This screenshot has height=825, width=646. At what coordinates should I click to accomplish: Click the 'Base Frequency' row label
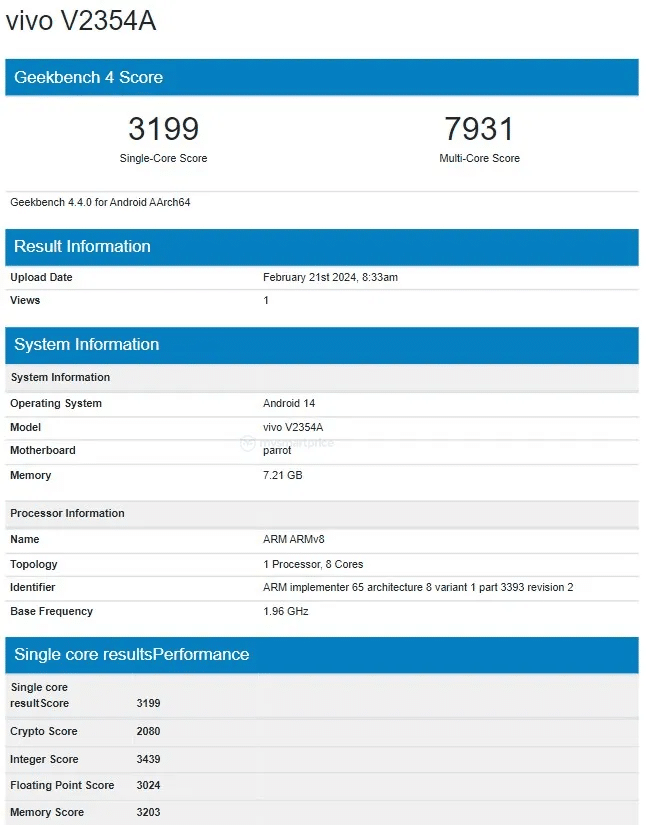coord(52,611)
